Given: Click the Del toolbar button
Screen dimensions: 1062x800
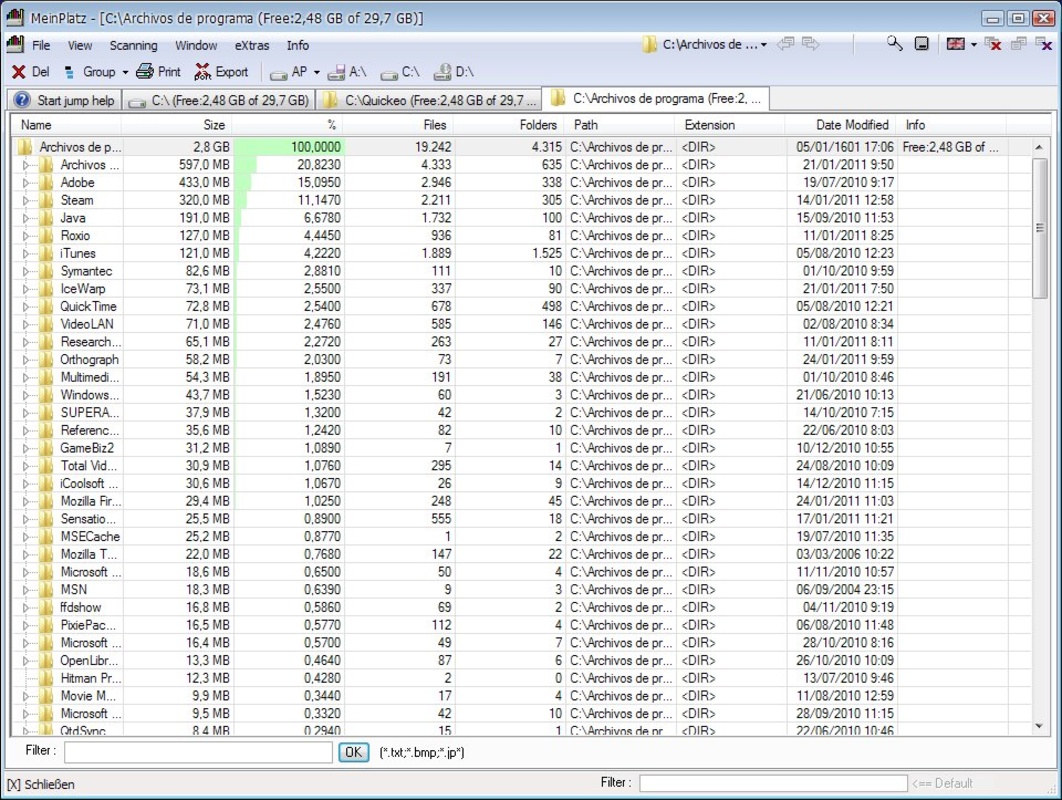Looking at the screenshot, I should (30, 72).
